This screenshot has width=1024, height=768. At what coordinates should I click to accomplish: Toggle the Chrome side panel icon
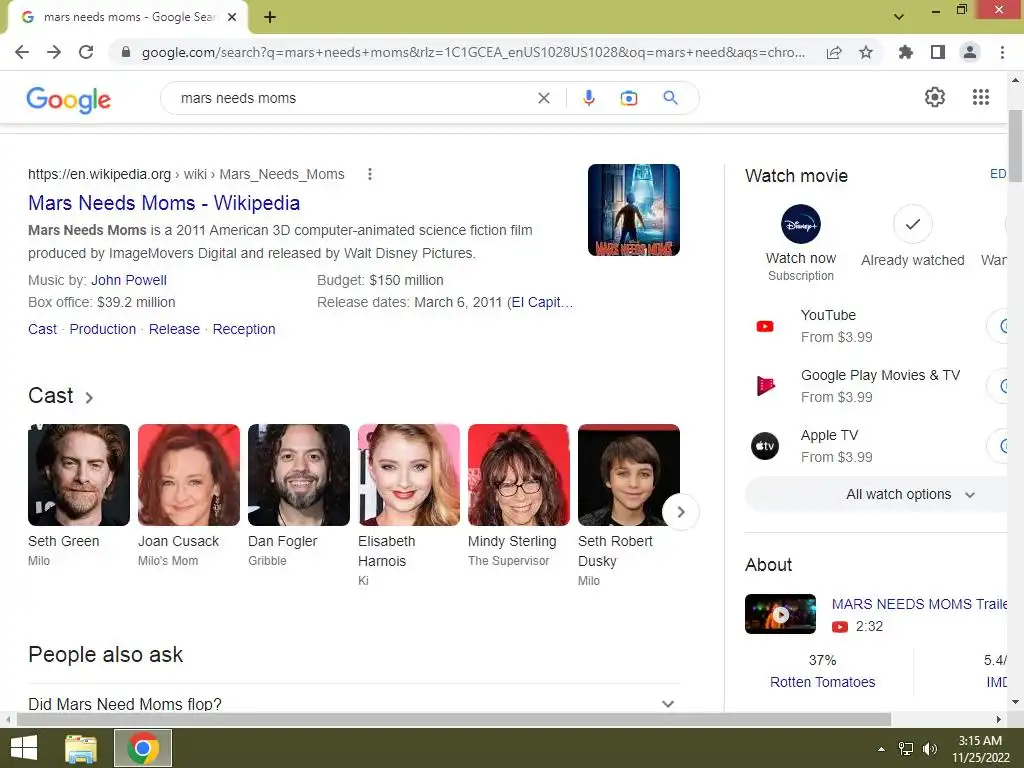click(938, 52)
